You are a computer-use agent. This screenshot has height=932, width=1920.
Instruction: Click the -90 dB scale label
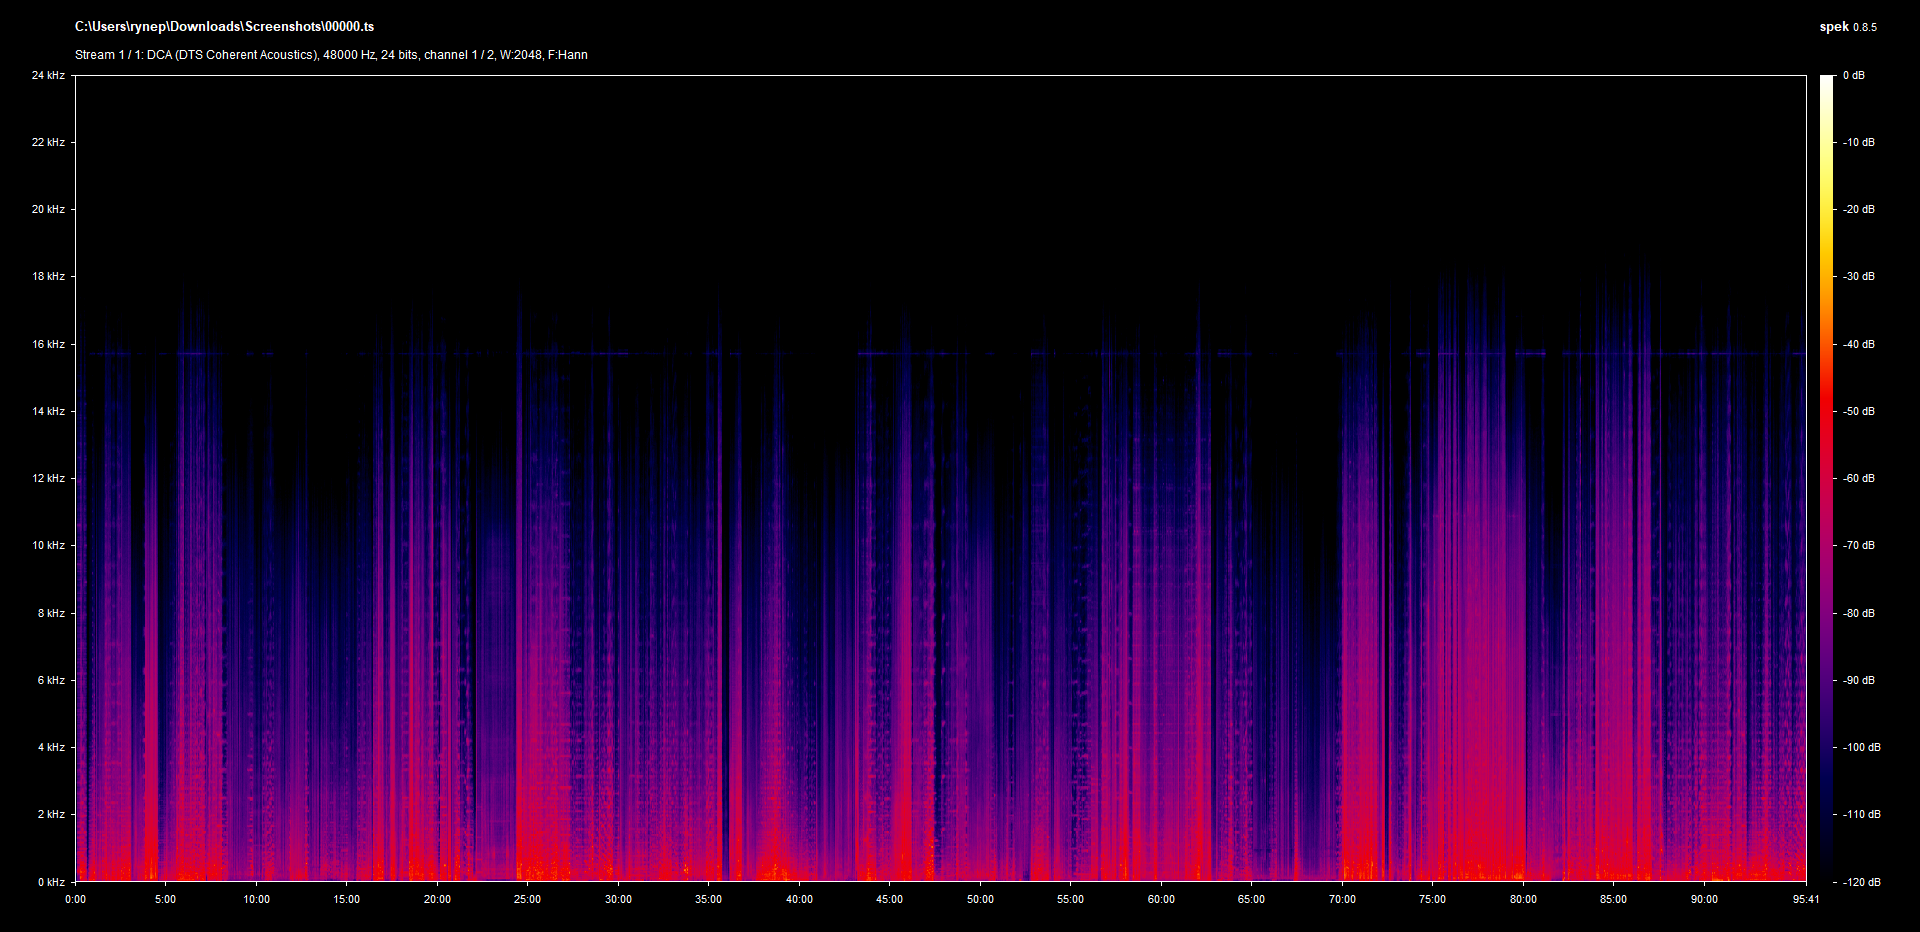(x=1859, y=680)
